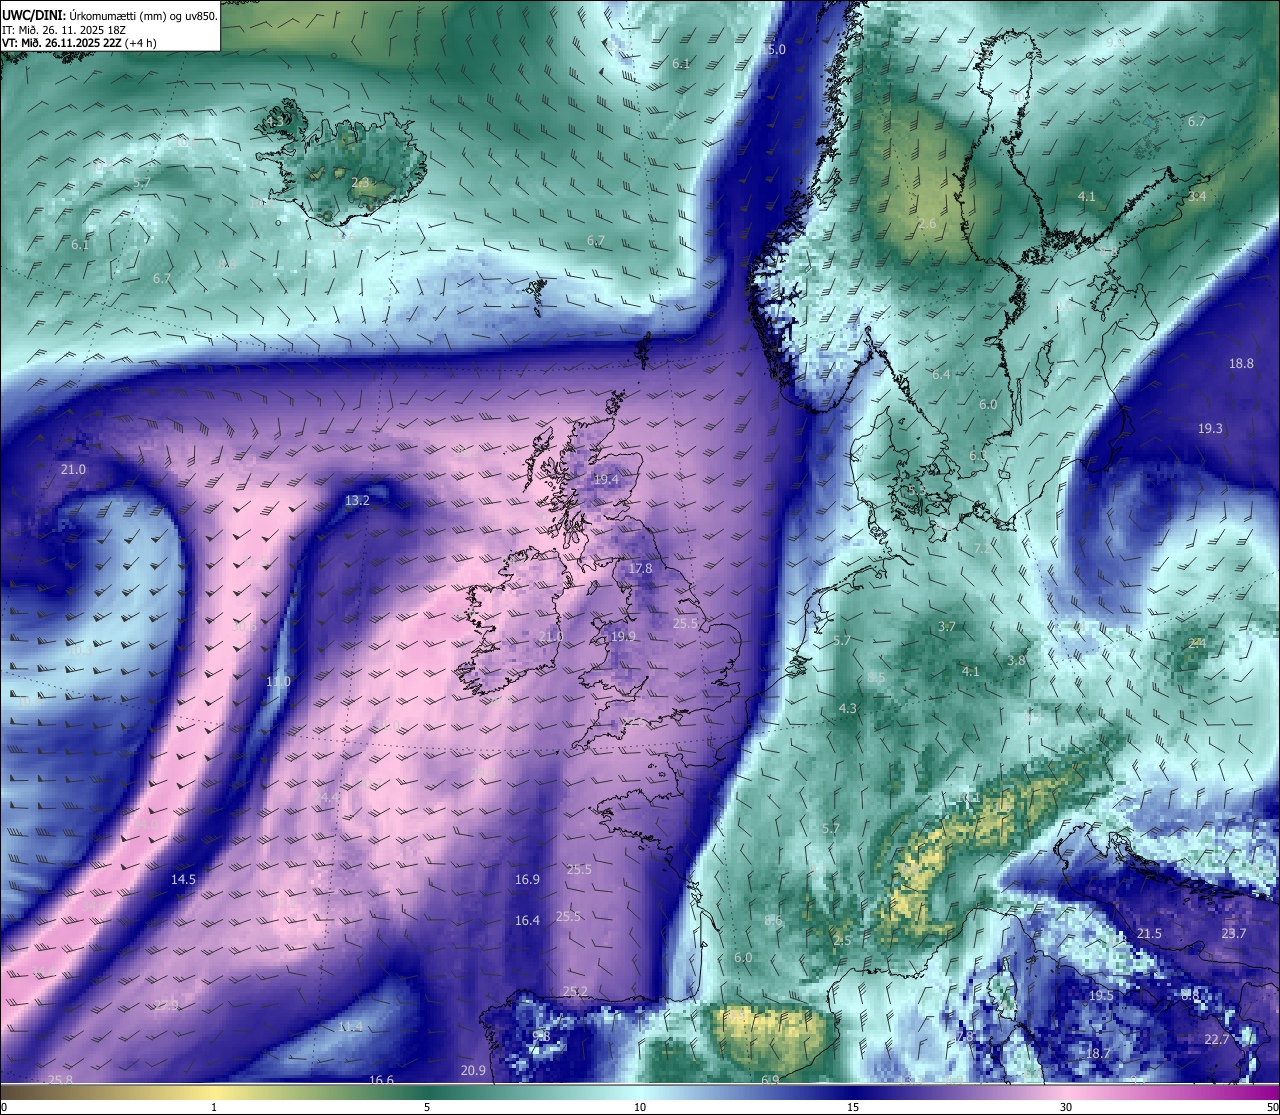Viewport: 1280px width, 1115px height.
Task: Click the 19.3 value on the map
Action: (x=1210, y=429)
